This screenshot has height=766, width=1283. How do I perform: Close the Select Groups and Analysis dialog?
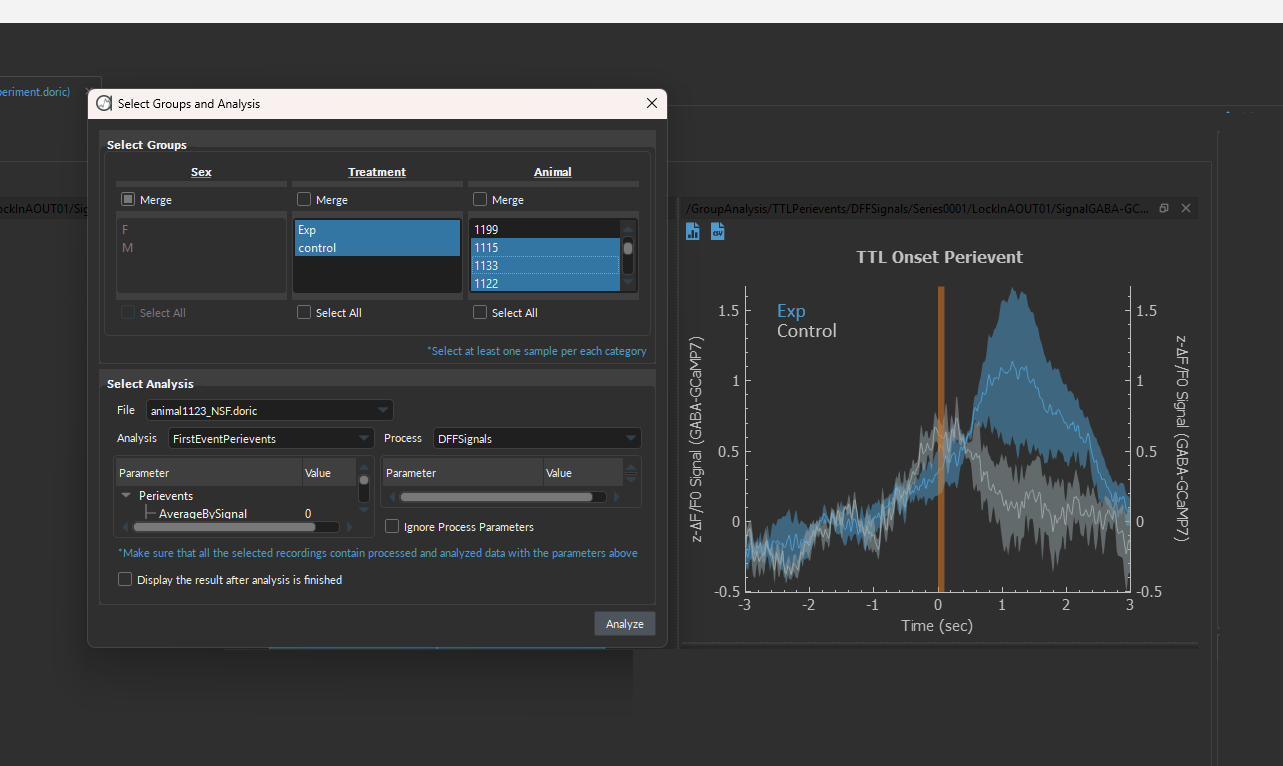[652, 103]
